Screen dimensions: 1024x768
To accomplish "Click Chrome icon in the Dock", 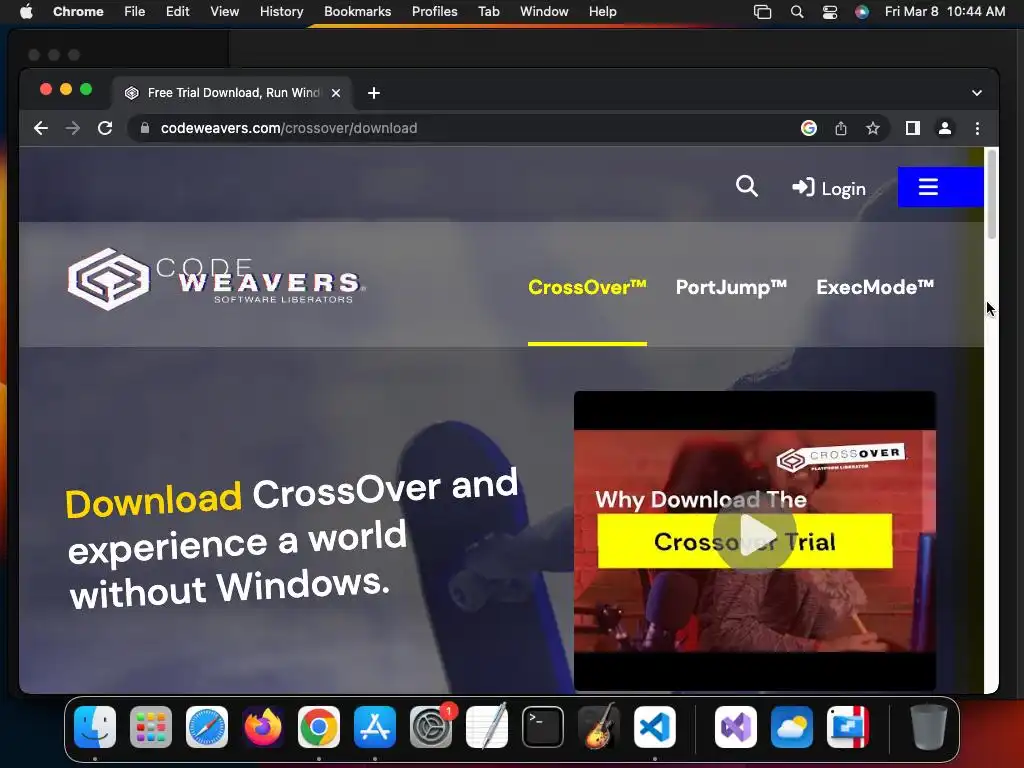I will point(319,727).
